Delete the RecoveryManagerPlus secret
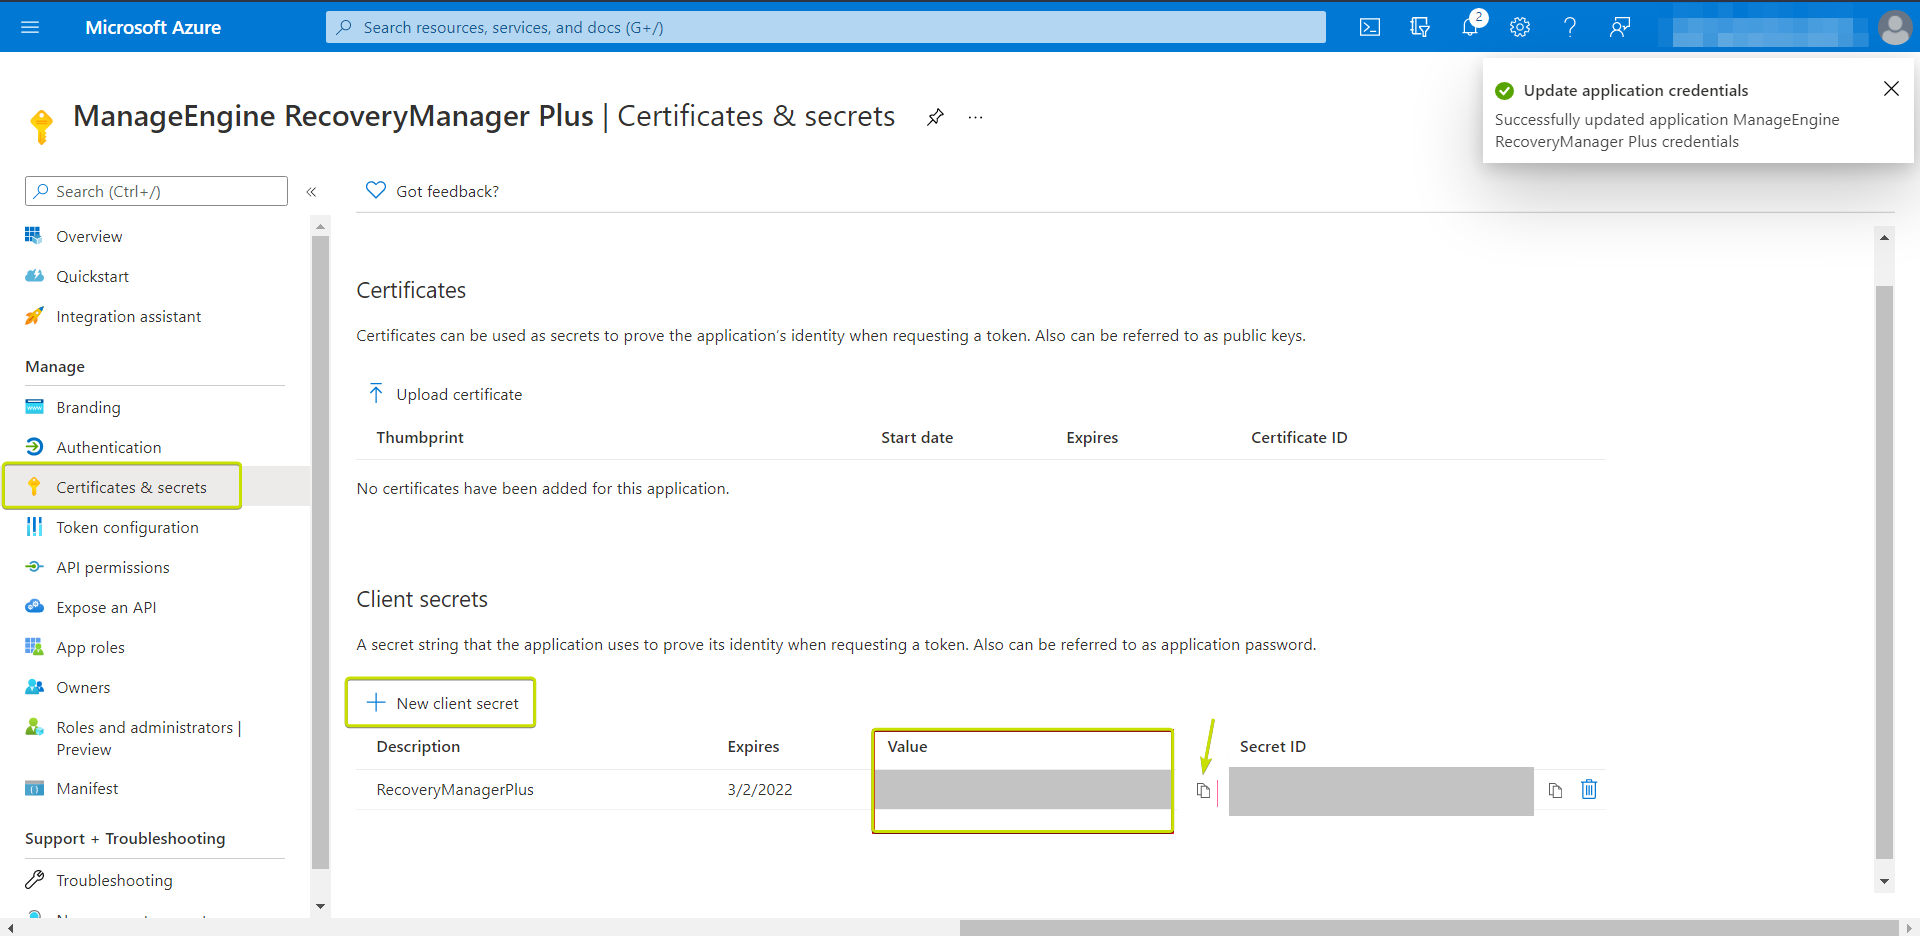This screenshot has width=1920, height=936. pyautogui.click(x=1589, y=790)
